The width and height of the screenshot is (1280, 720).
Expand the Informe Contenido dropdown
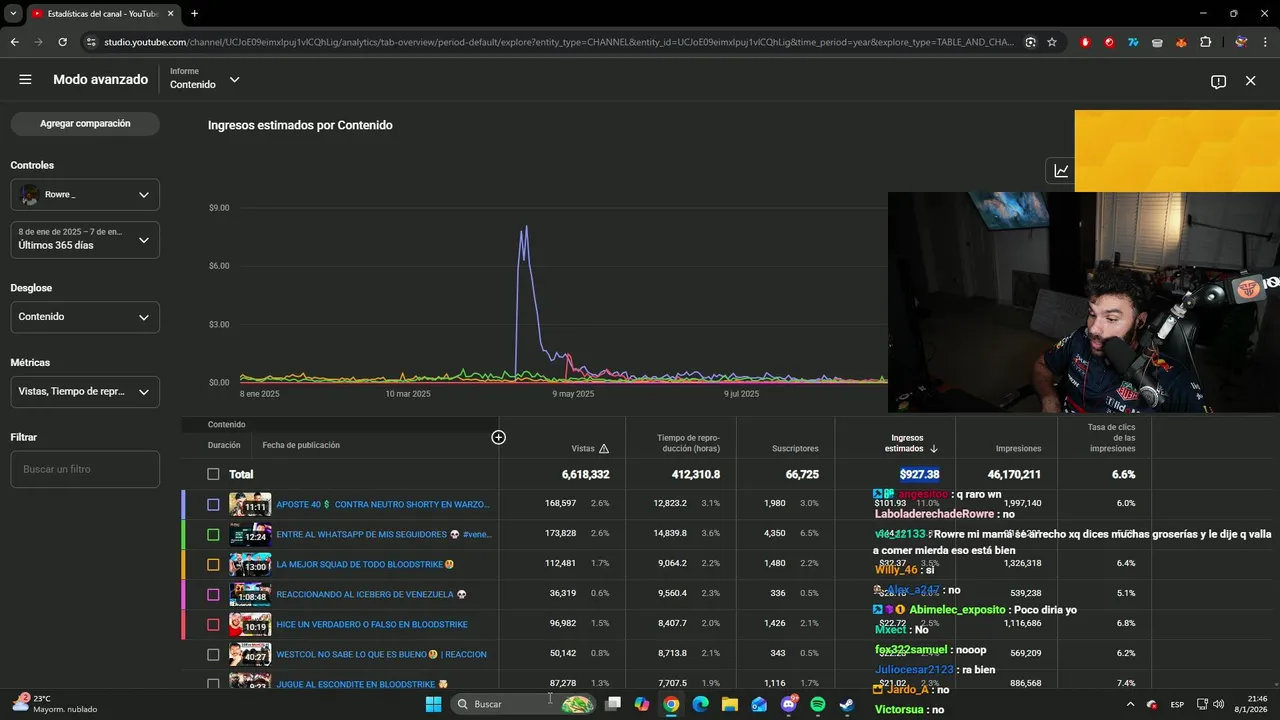(x=205, y=79)
